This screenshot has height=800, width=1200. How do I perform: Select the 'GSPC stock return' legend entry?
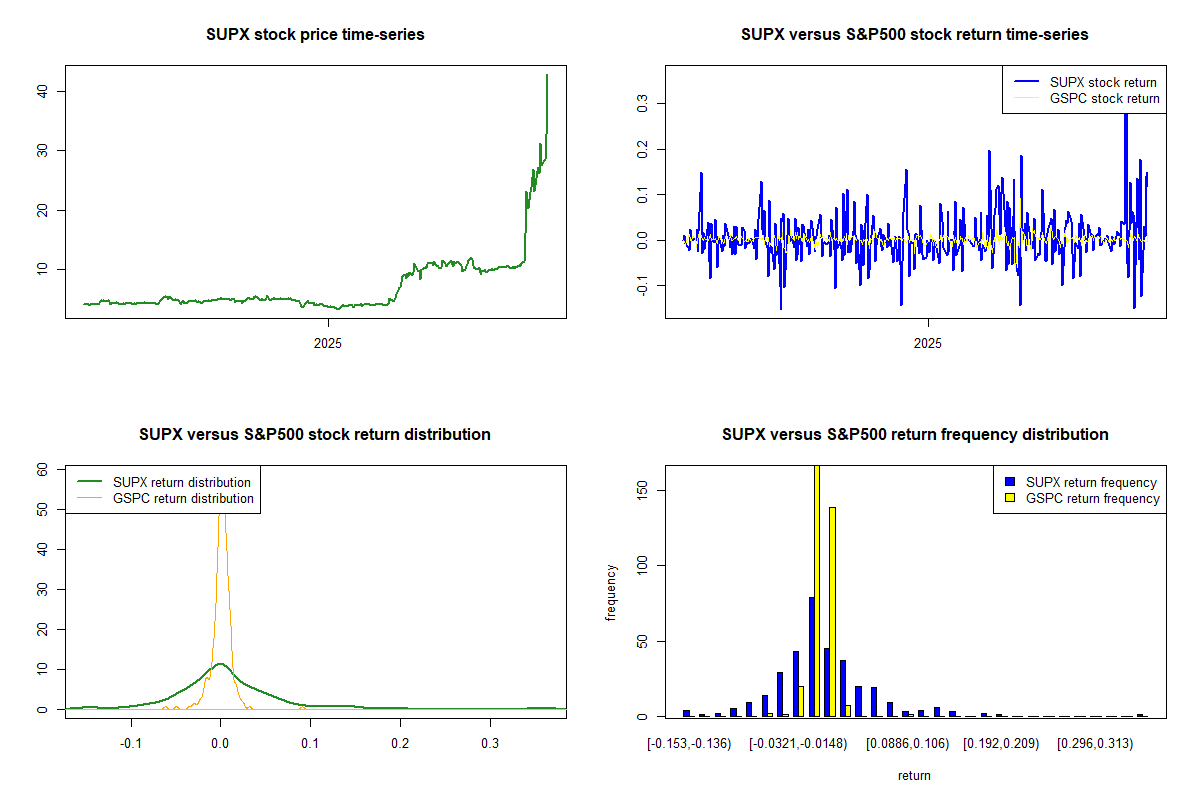1104,99
